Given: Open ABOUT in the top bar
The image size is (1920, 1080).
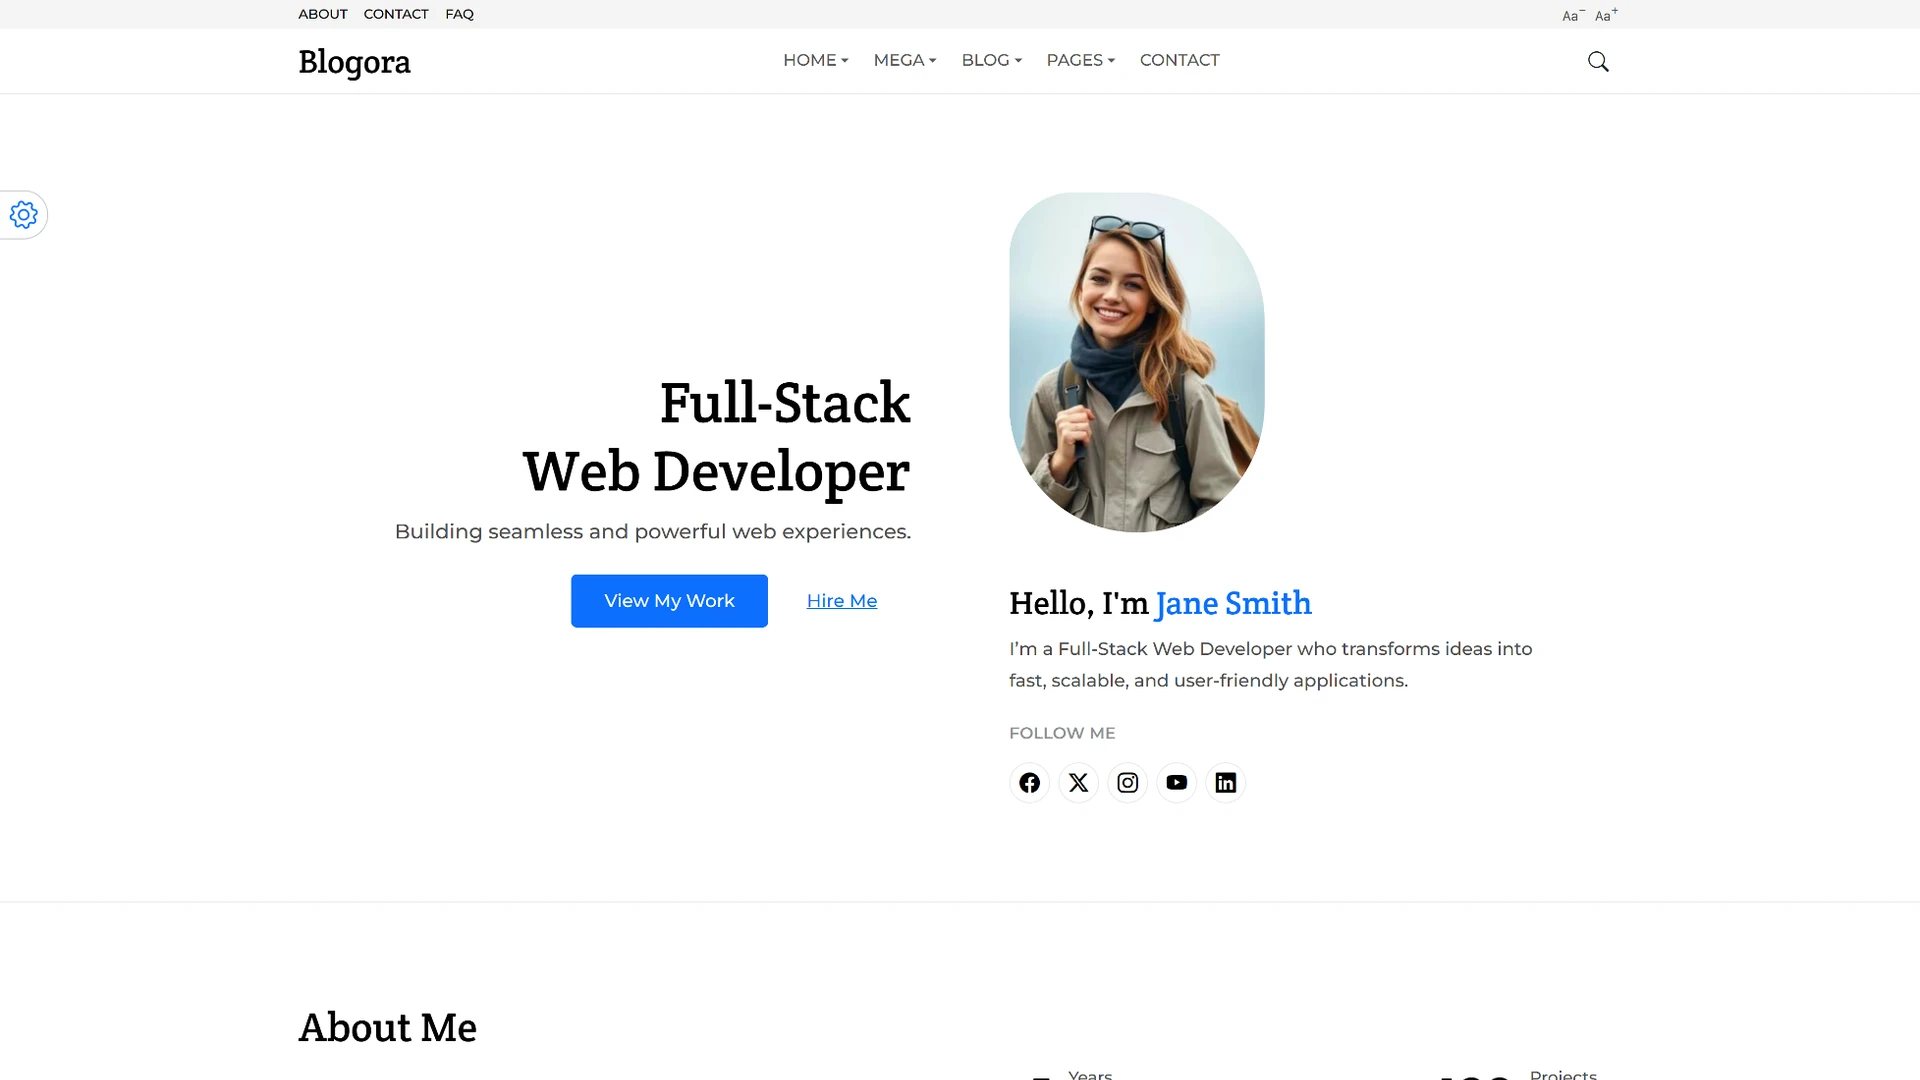Looking at the screenshot, I should [x=323, y=14].
